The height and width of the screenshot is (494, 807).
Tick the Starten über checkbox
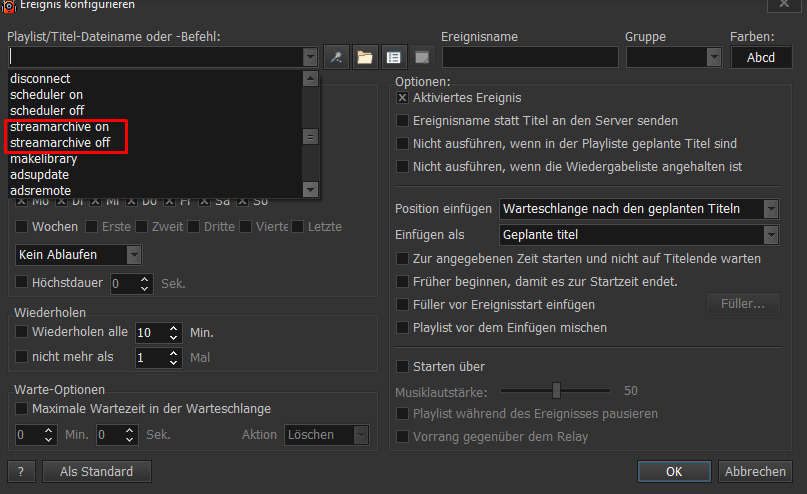coord(403,366)
